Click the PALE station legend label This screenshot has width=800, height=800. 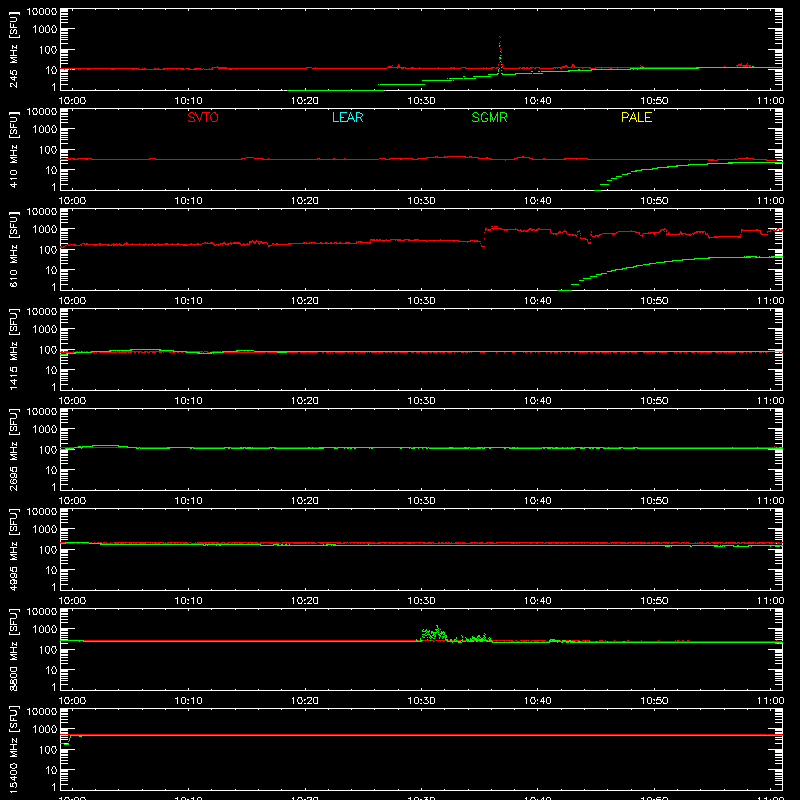(636, 117)
